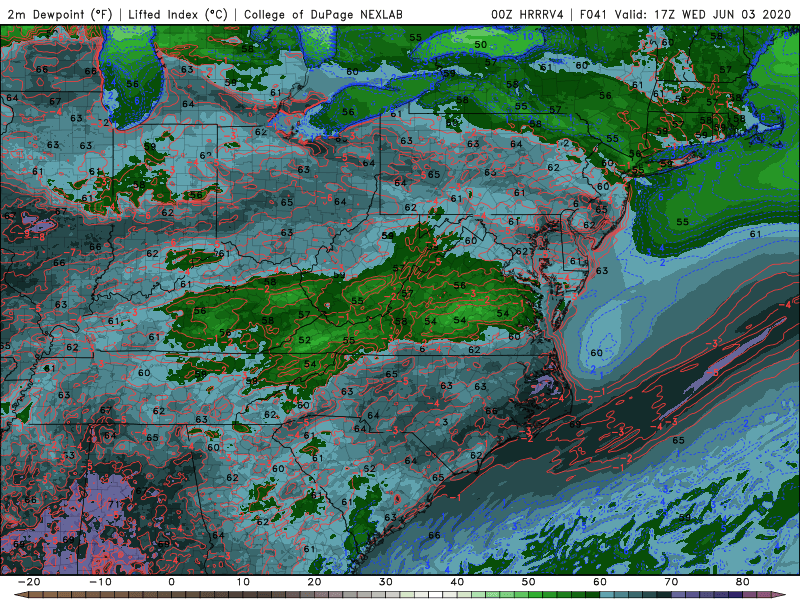Click the left arrow end of the color bar
Viewport: 800px width, 600px height.
[x=19, y=595]
